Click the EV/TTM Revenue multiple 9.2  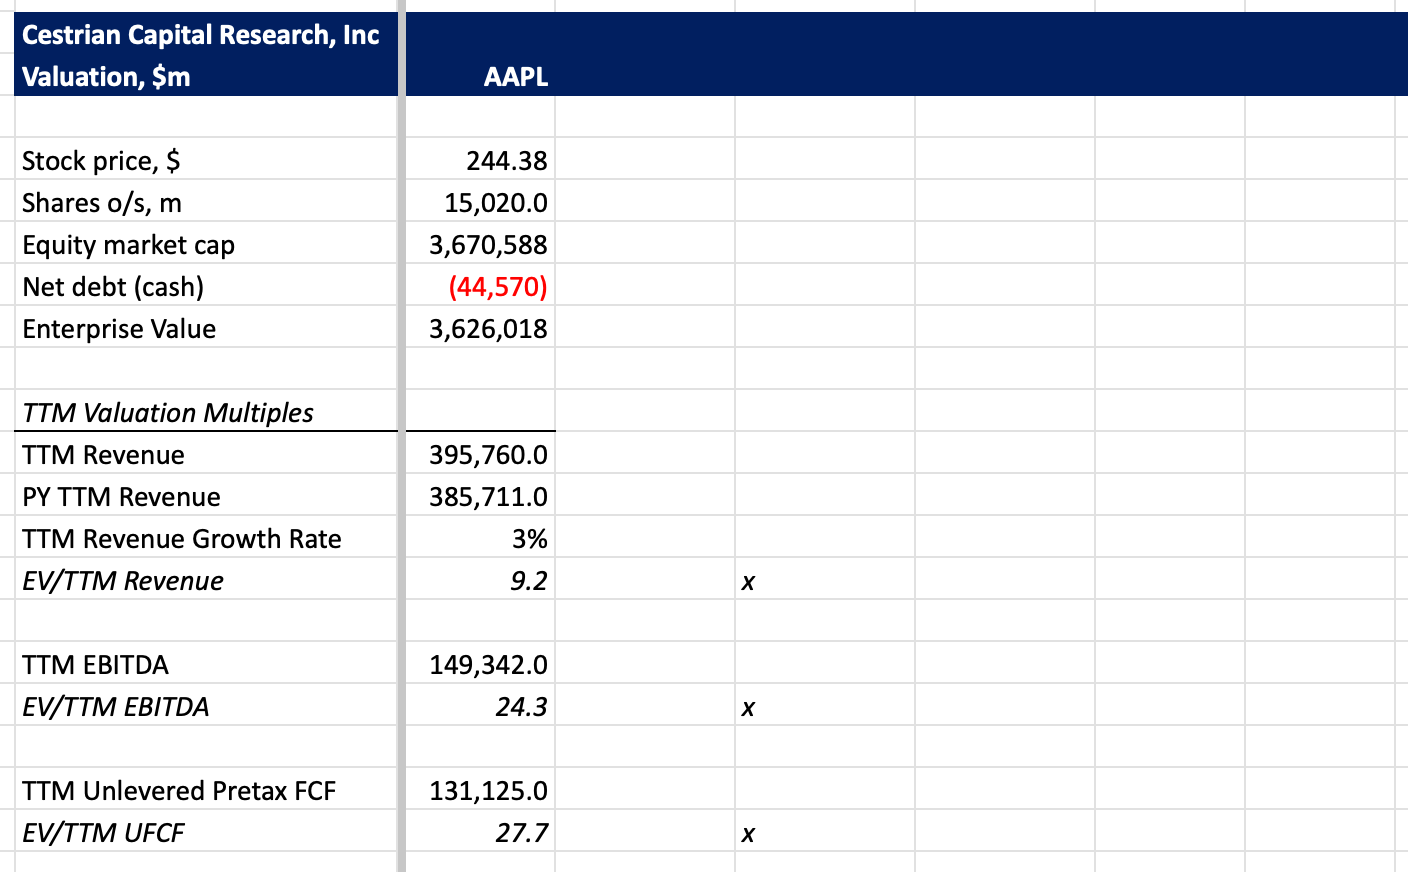click(528, 581)
